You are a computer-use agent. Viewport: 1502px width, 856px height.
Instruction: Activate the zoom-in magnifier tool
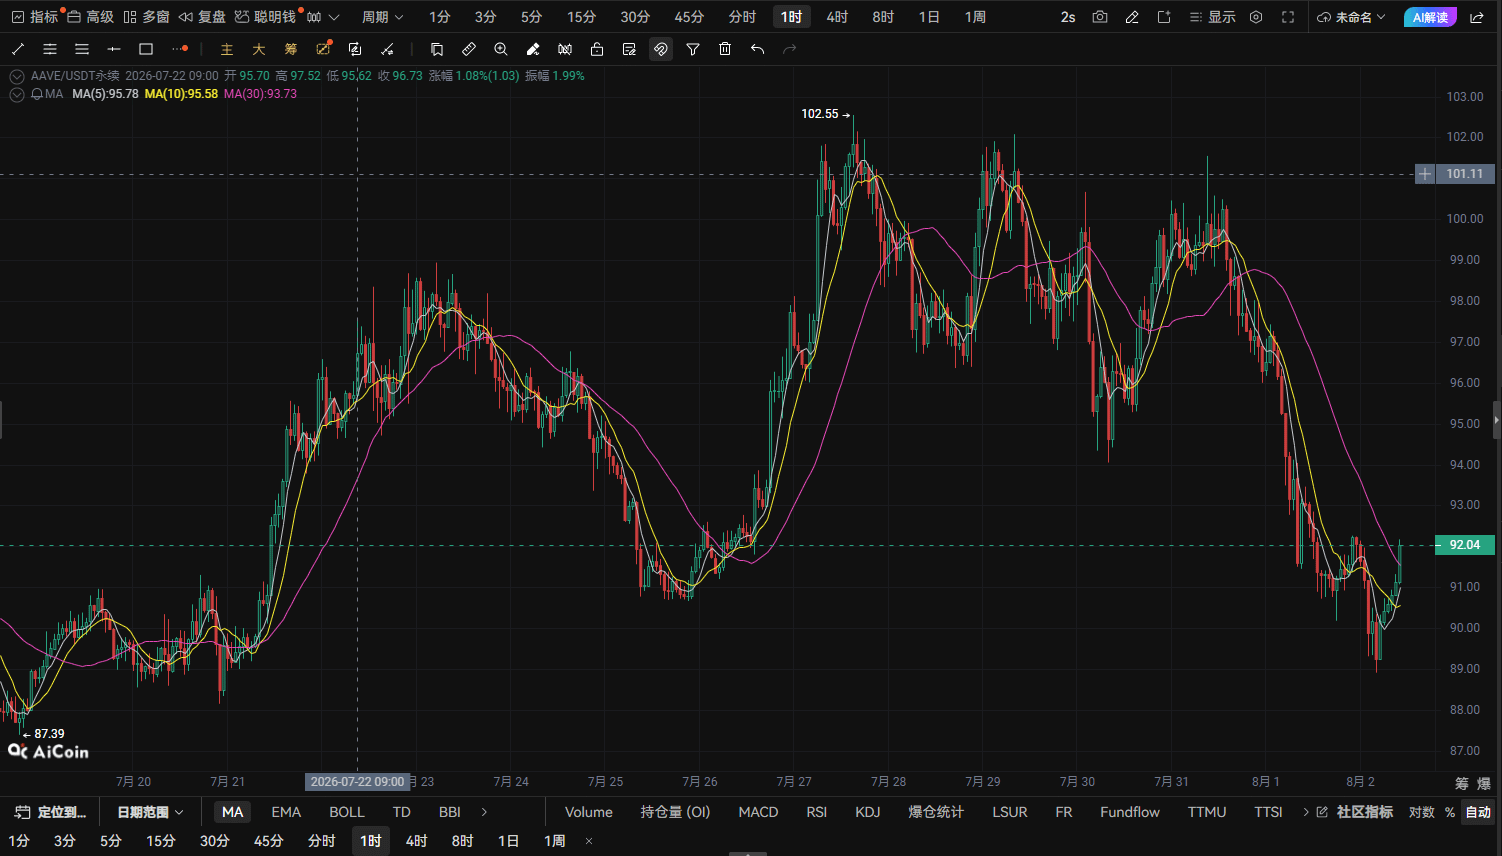pyautogui.click(x=501, y=49)
